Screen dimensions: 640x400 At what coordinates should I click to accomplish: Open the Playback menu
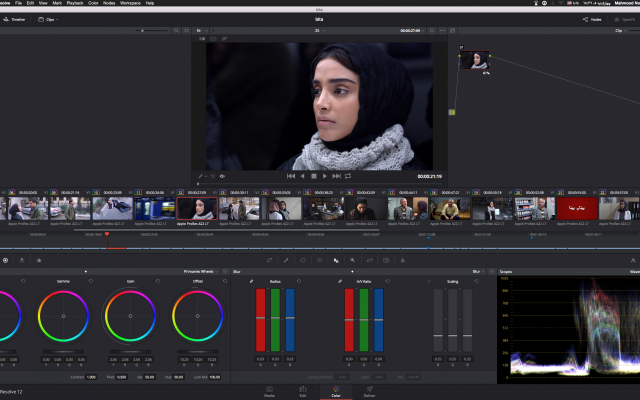pos(75,3)
